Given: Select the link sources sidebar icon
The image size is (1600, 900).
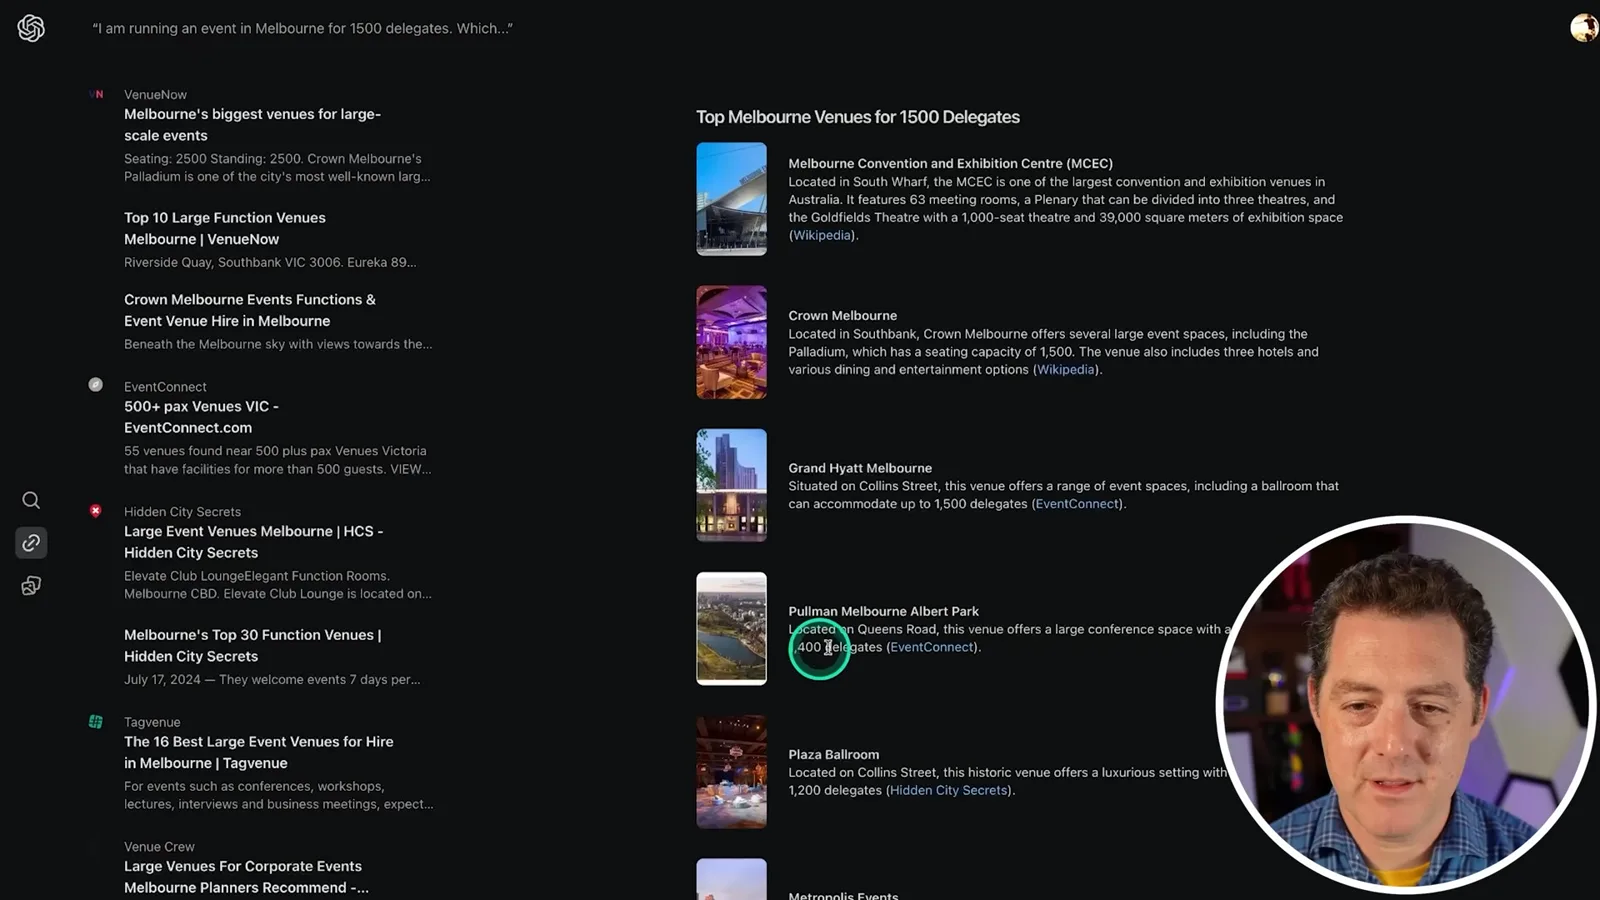Looking at the screenshot, I should coord(31,543).
